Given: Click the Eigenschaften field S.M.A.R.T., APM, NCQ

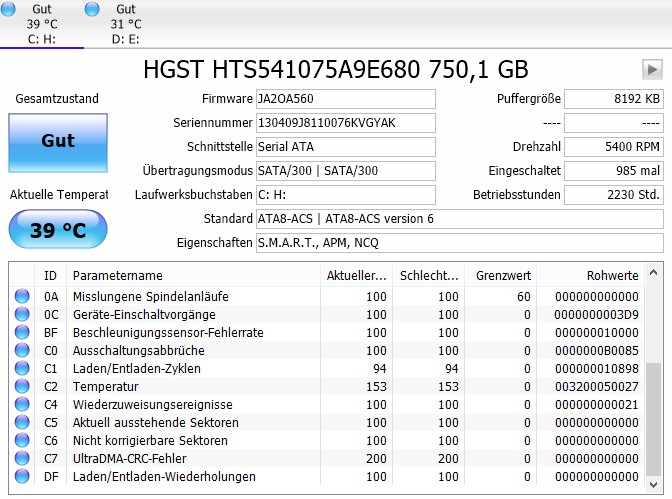Looking at the screenshot, I should [x=459, y=243].
